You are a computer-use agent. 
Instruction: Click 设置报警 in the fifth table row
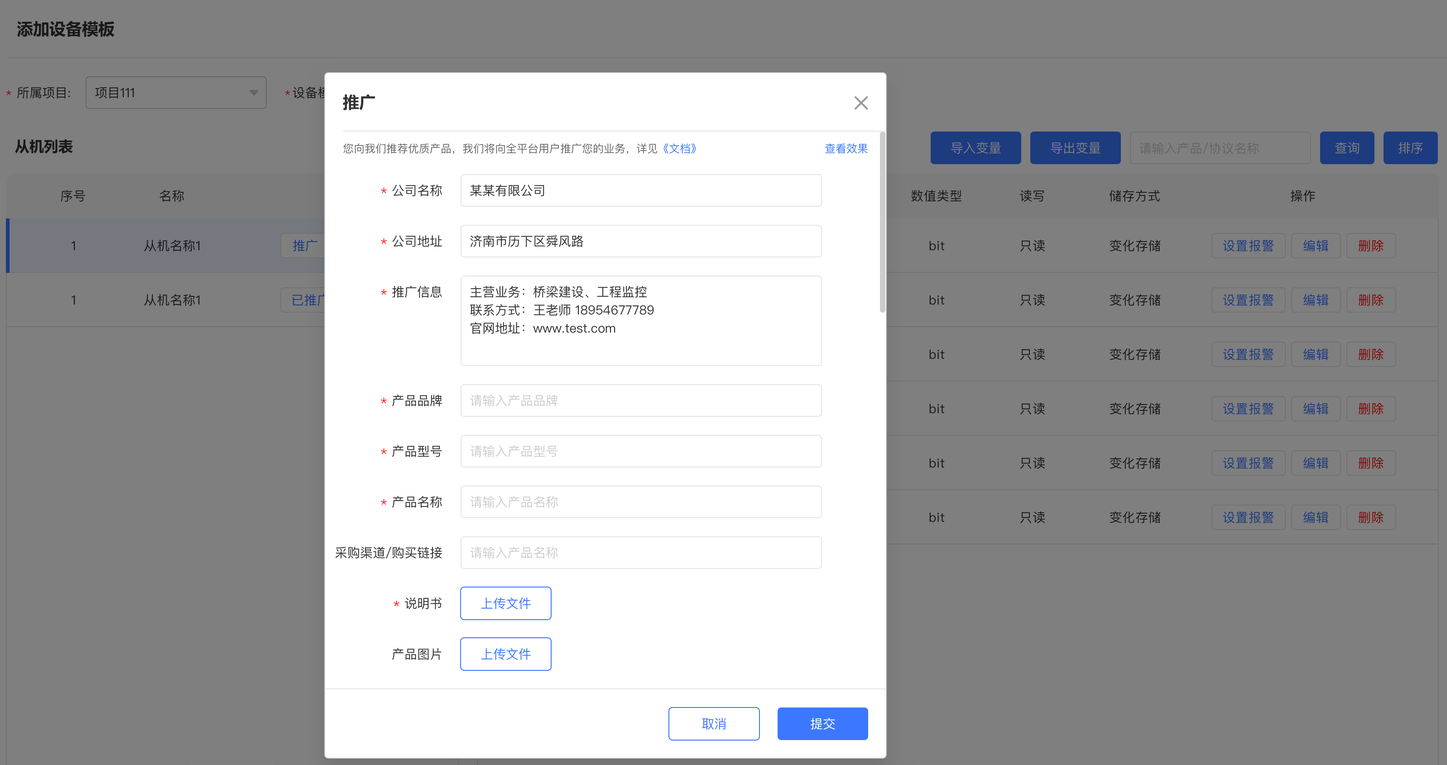(x=1248, y=463)
